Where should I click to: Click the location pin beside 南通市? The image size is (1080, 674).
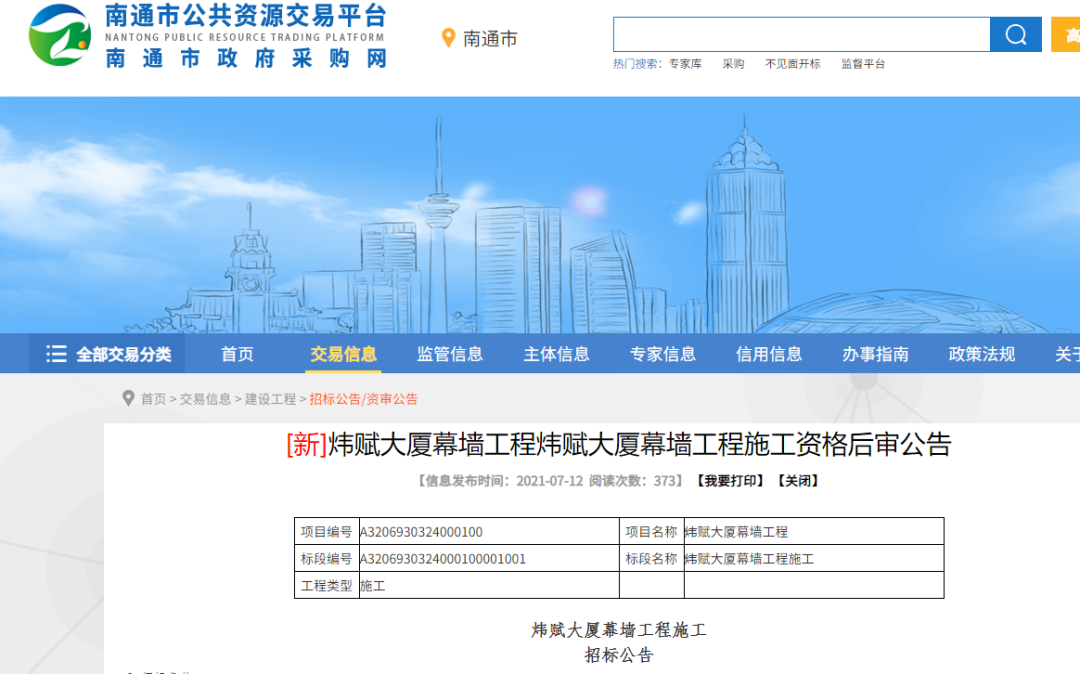click(447, 38)
